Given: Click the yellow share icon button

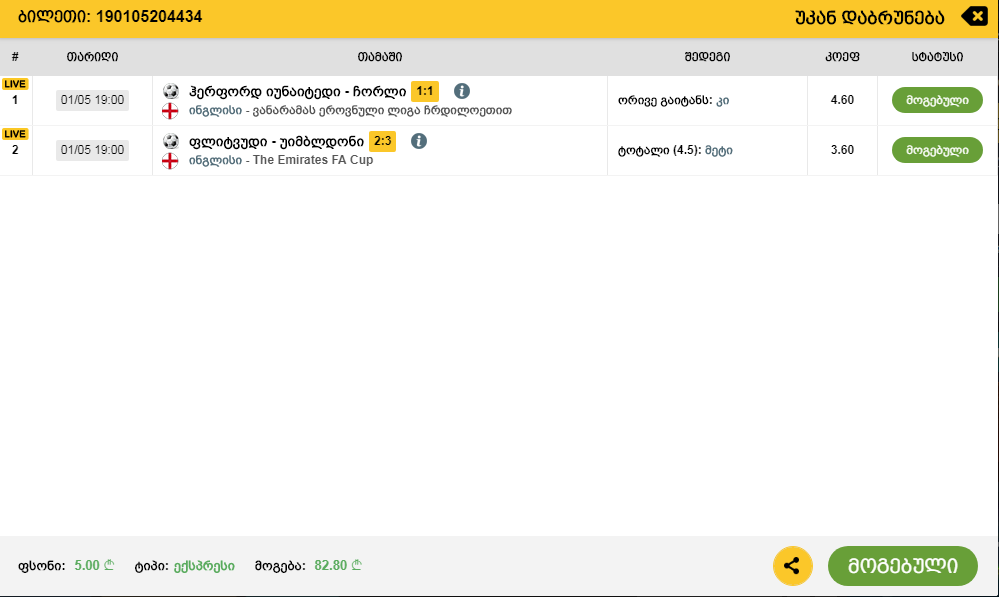Looking at the screenshot, I should (x=793, y=566).
